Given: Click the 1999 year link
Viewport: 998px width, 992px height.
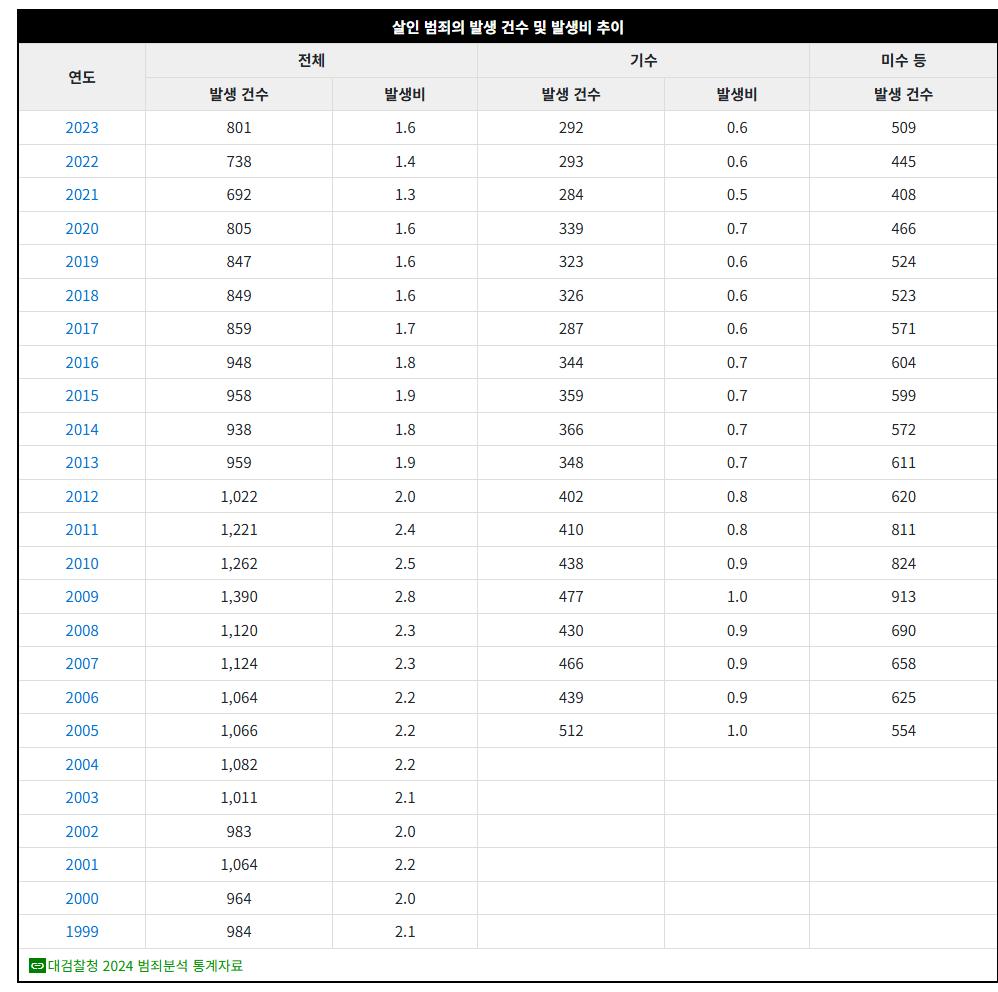Looking at the screenshot, I should pos(82,932).
